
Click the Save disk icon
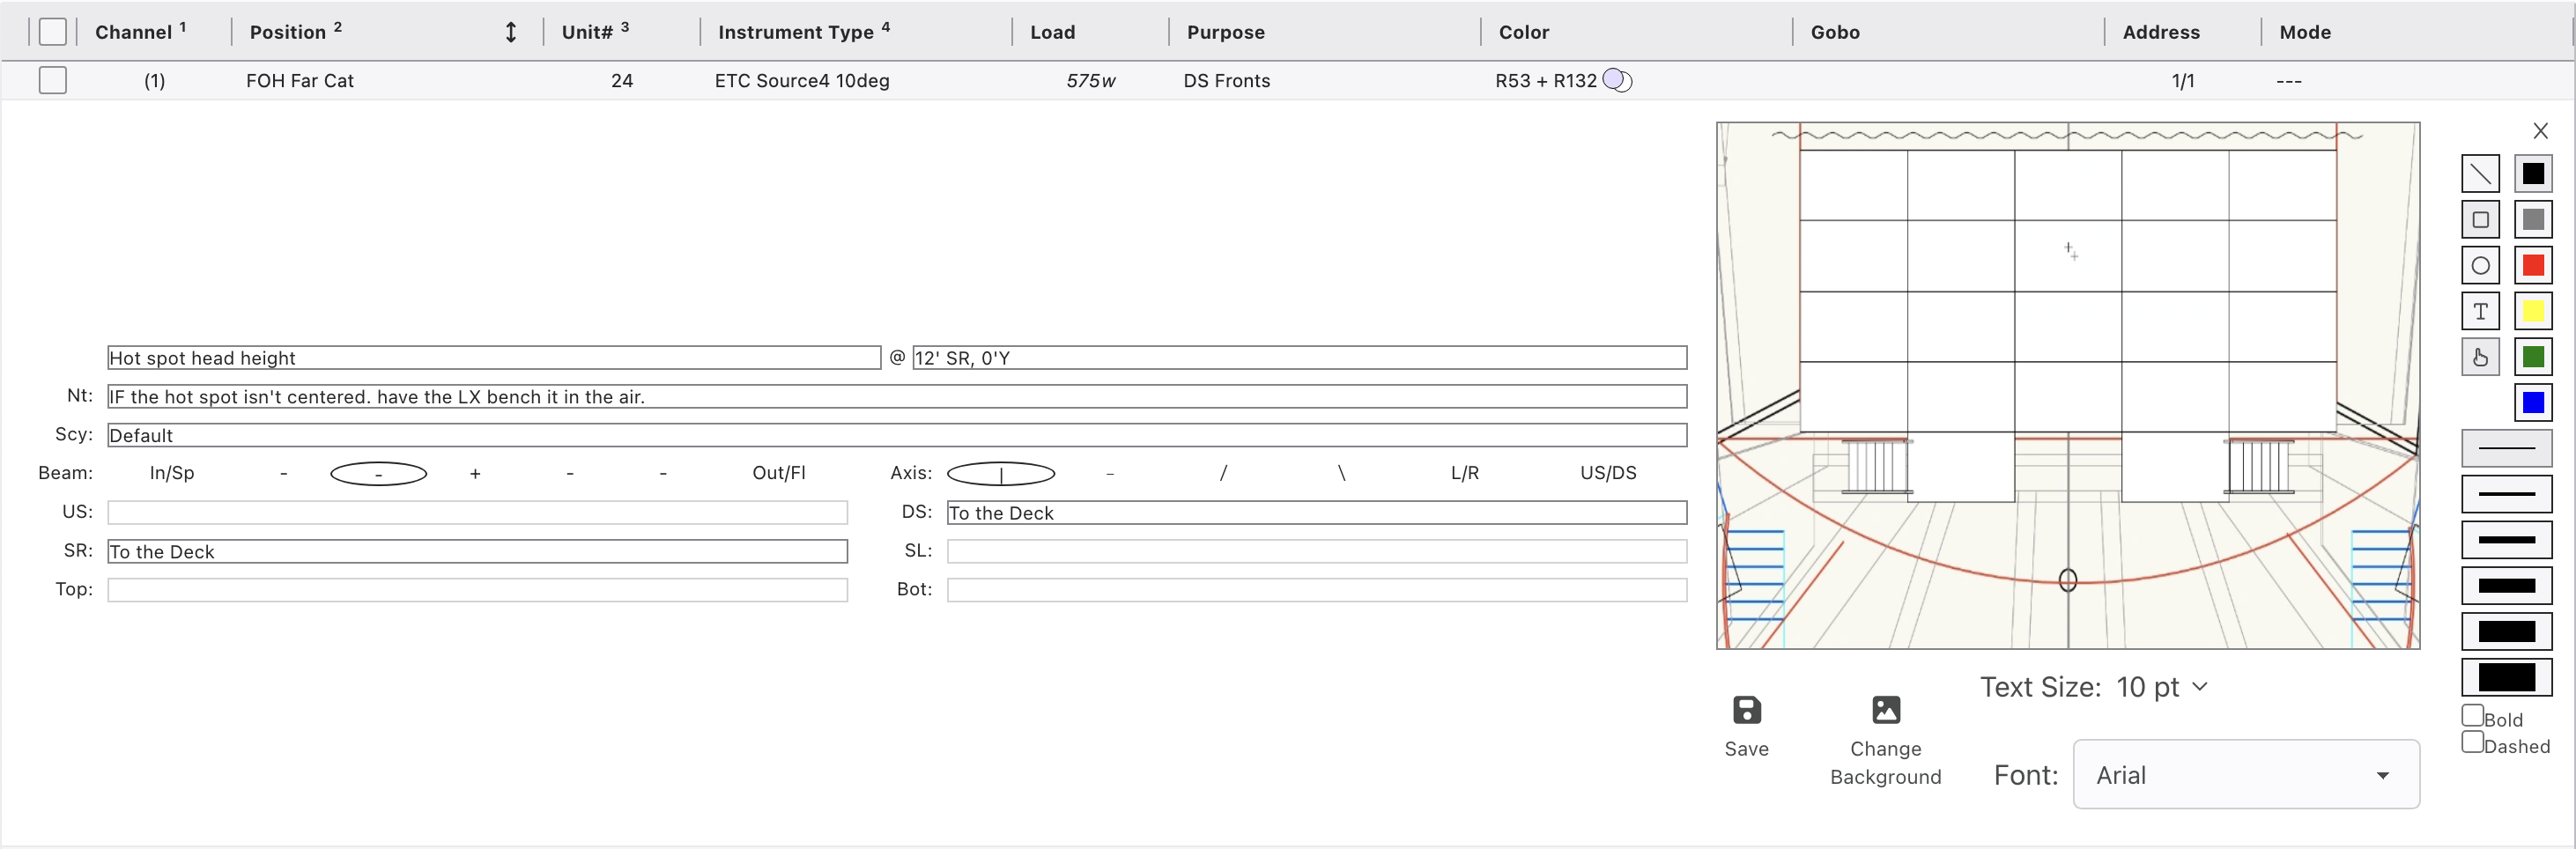(1746, 710)
